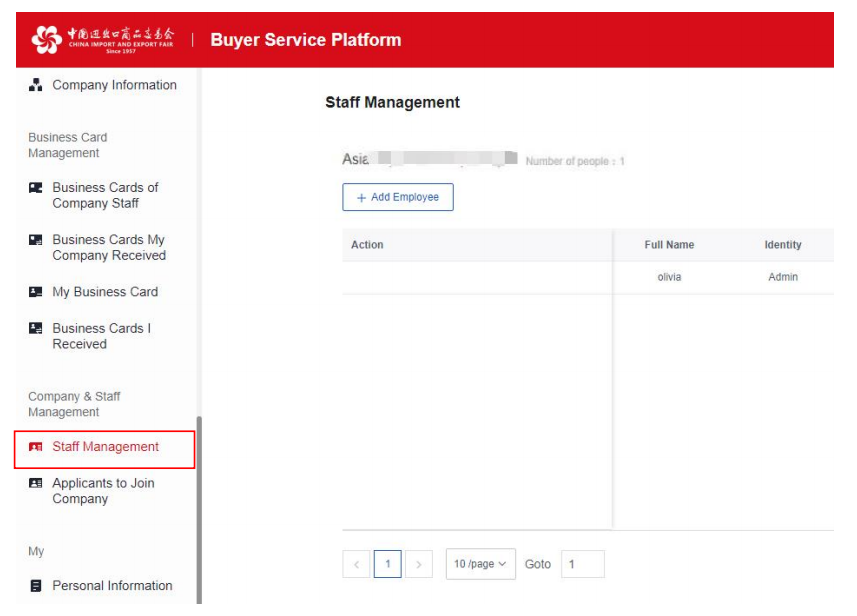Screen dimensions: 857x616
Task: Click the sidebar vertical scrollbar
Action: point(198,500)
